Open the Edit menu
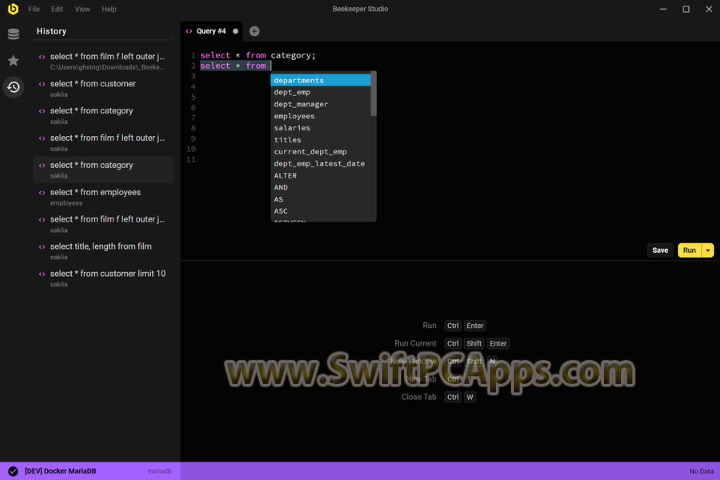This screenshot has width=720, height=480. (57, 9)
